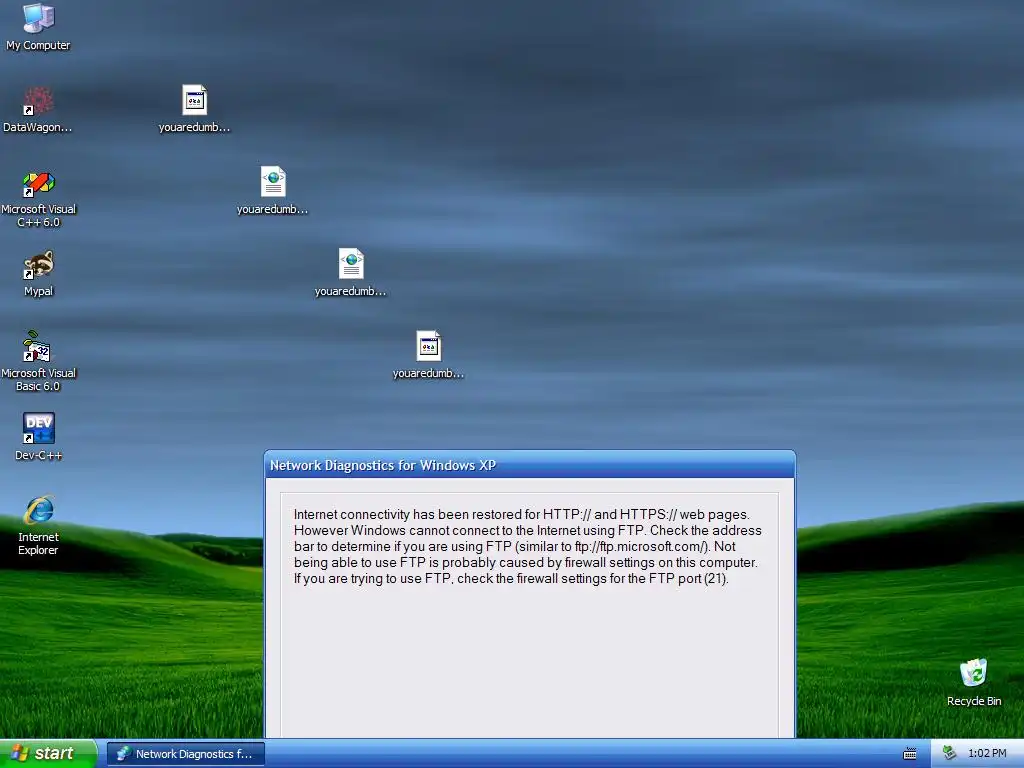1024x768 pixels.
Task: Click the diagnostics message about FTP connectivity
Action: coord(528,547)
